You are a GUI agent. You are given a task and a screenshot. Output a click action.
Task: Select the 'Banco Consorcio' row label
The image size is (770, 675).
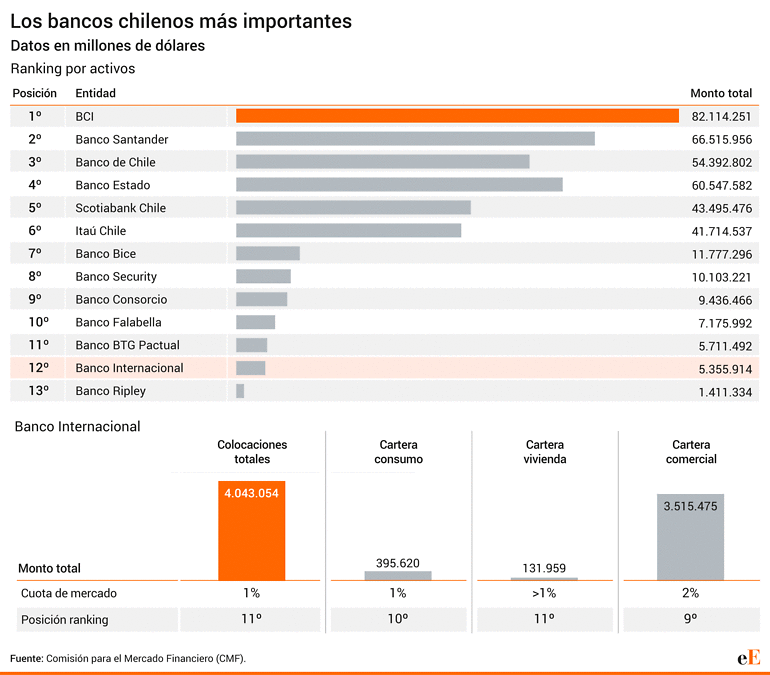tap(121, 299)
